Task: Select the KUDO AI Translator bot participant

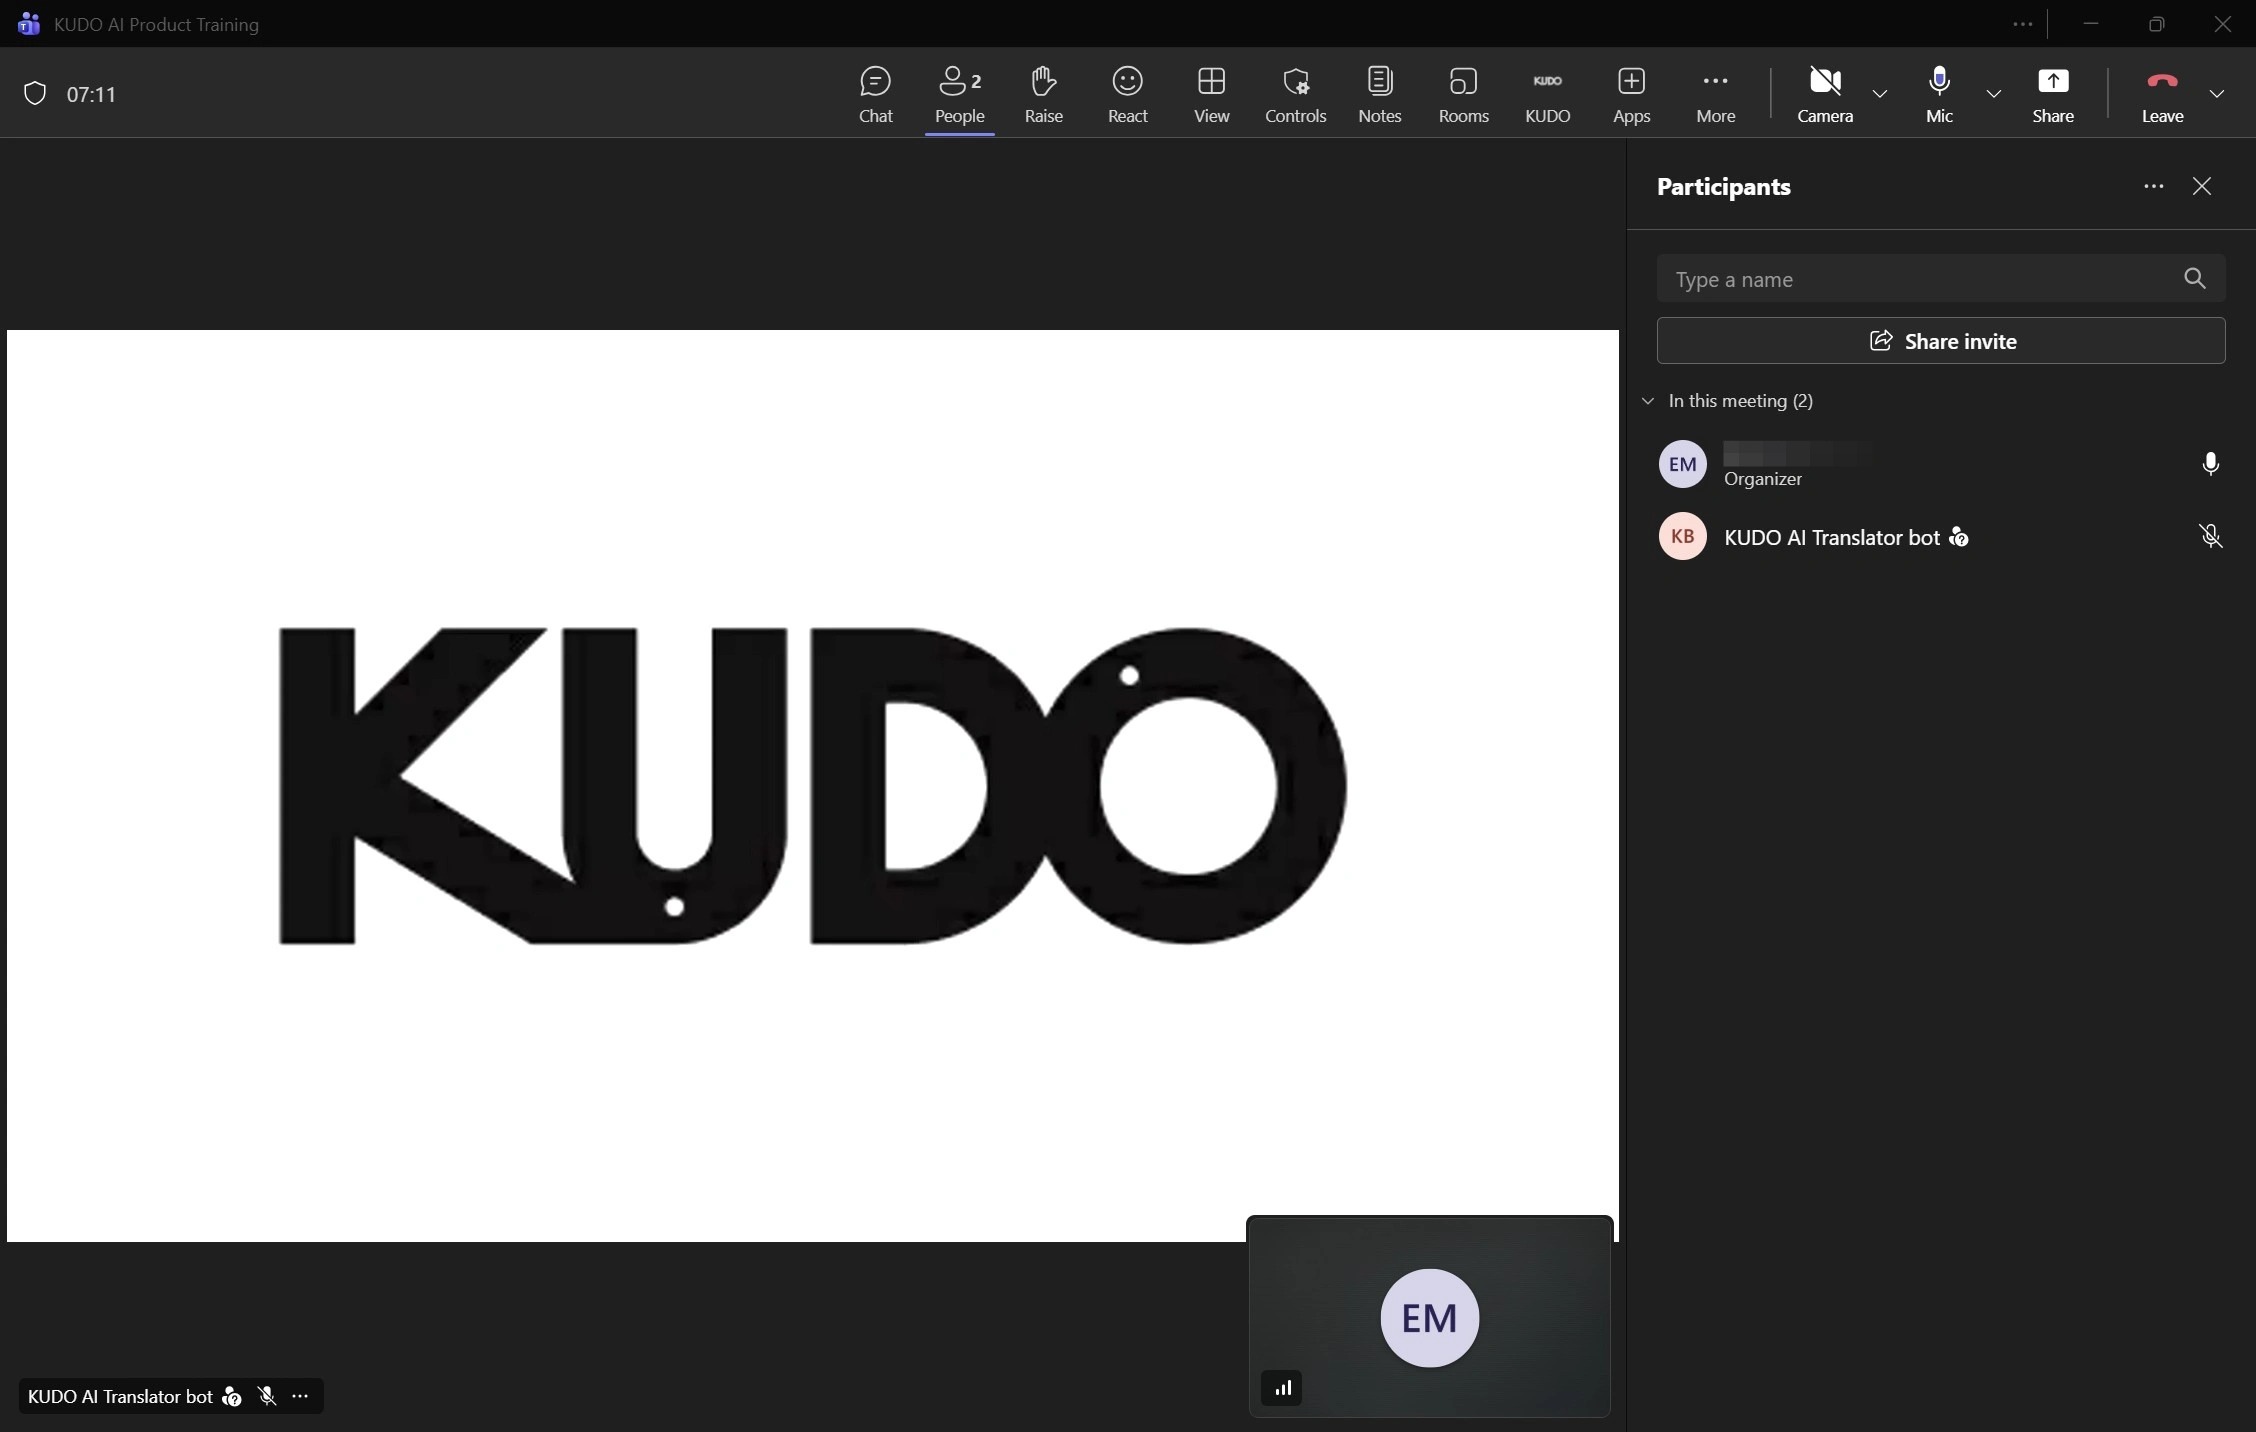Action: [x=1940, y=537]
